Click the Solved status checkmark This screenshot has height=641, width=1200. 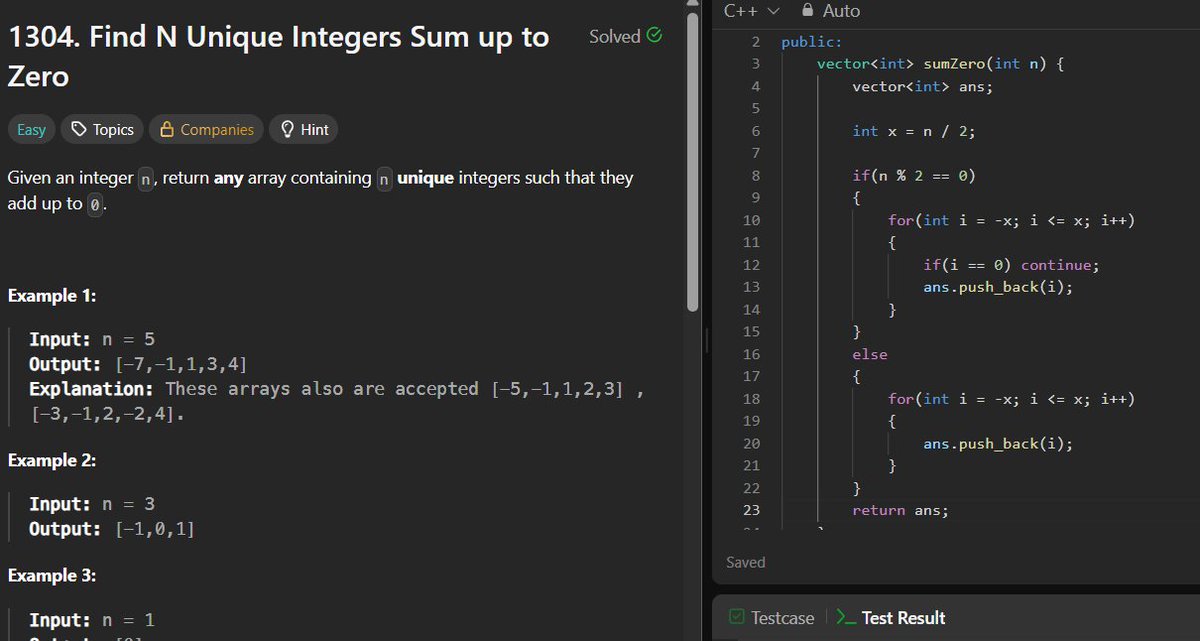pyautogui.click(x=654, y=36)
